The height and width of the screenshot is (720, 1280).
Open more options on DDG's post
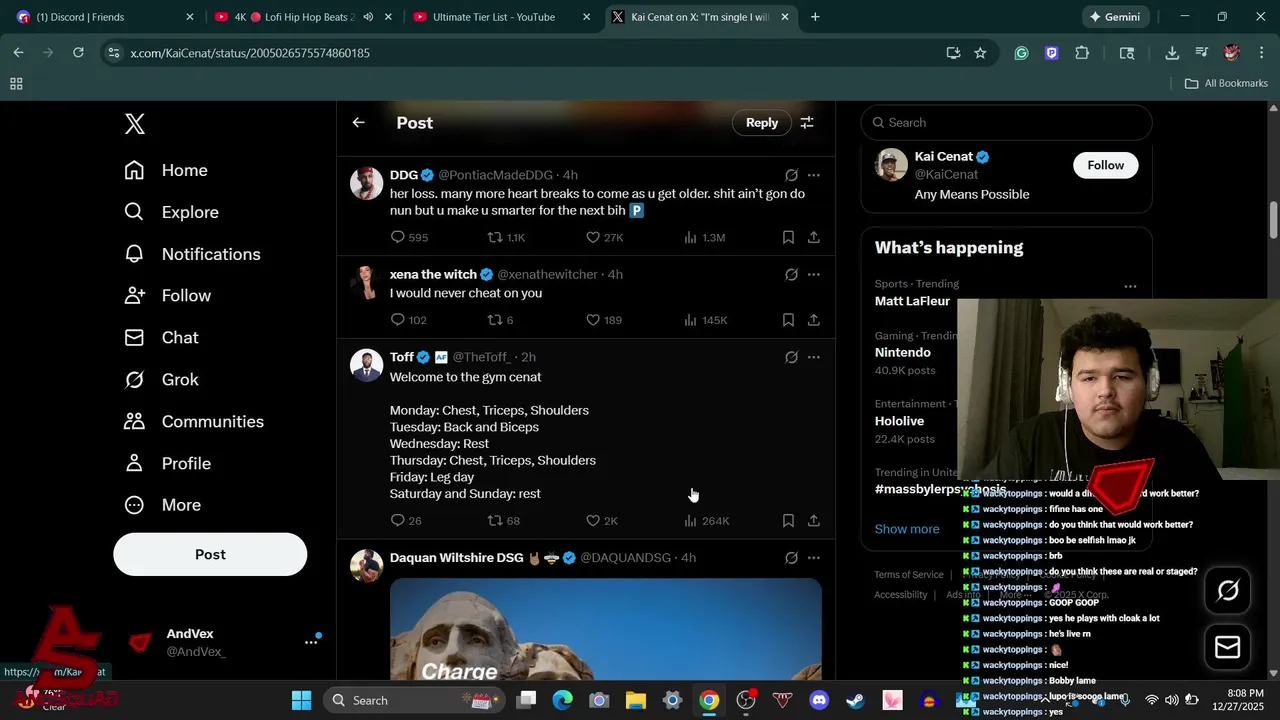[814, 175]
